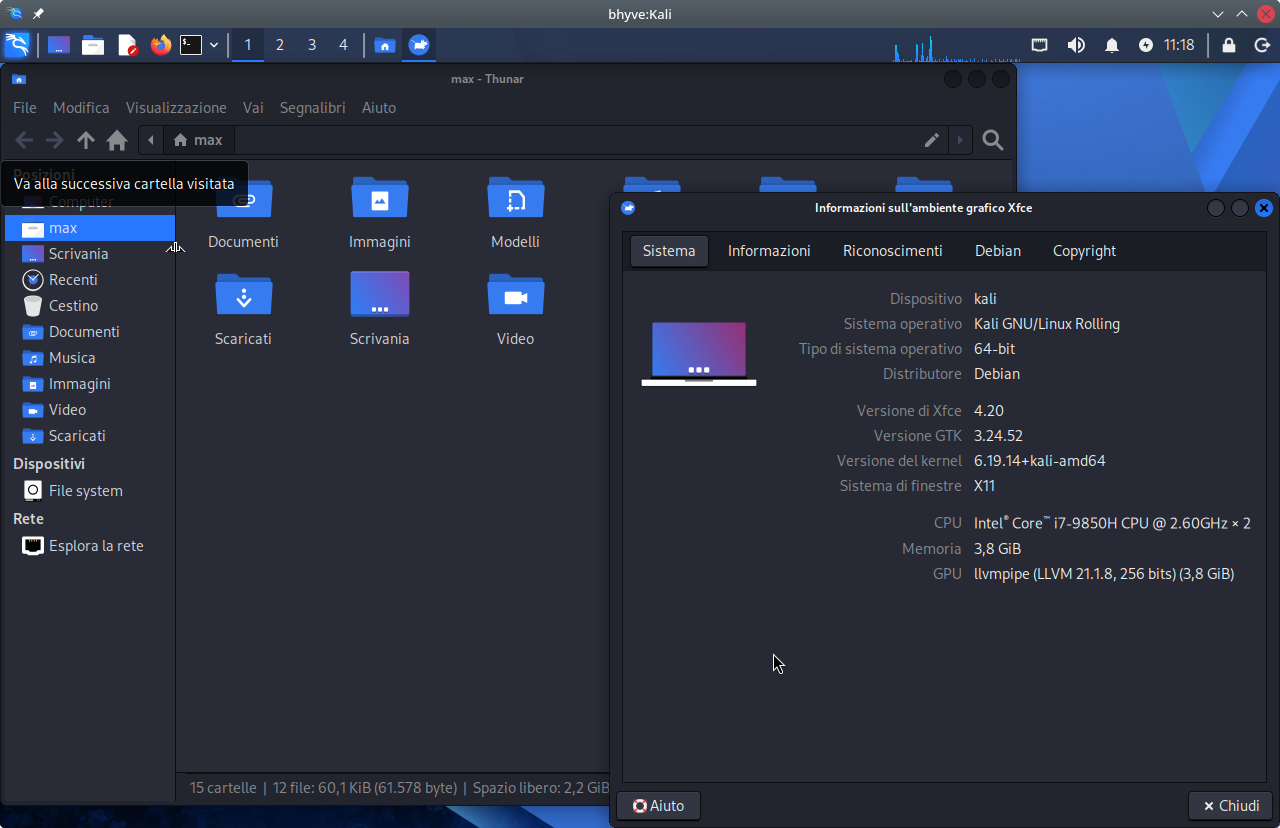The height and width of the screenshot is (828, 1280).
Task: Open the Visualizzazione menu
Action: [x=176, y=108]
